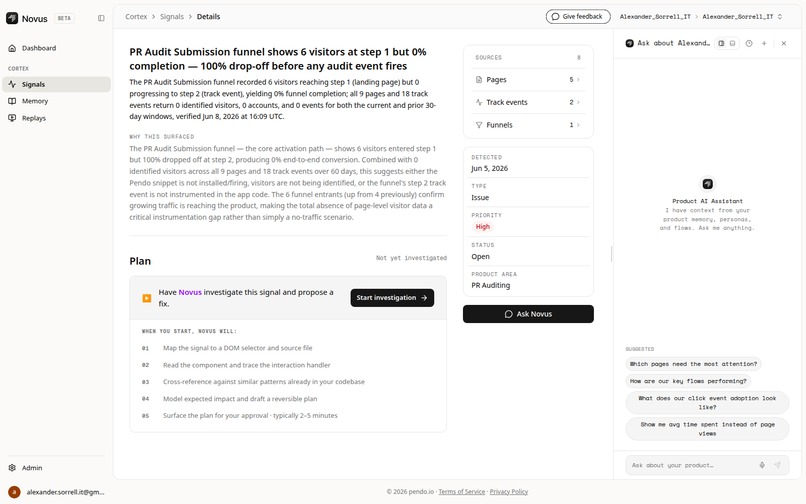Click the panel resize handle beside the chat
The width and height of the screenshot is (806, 504).
tap(611, 254)
